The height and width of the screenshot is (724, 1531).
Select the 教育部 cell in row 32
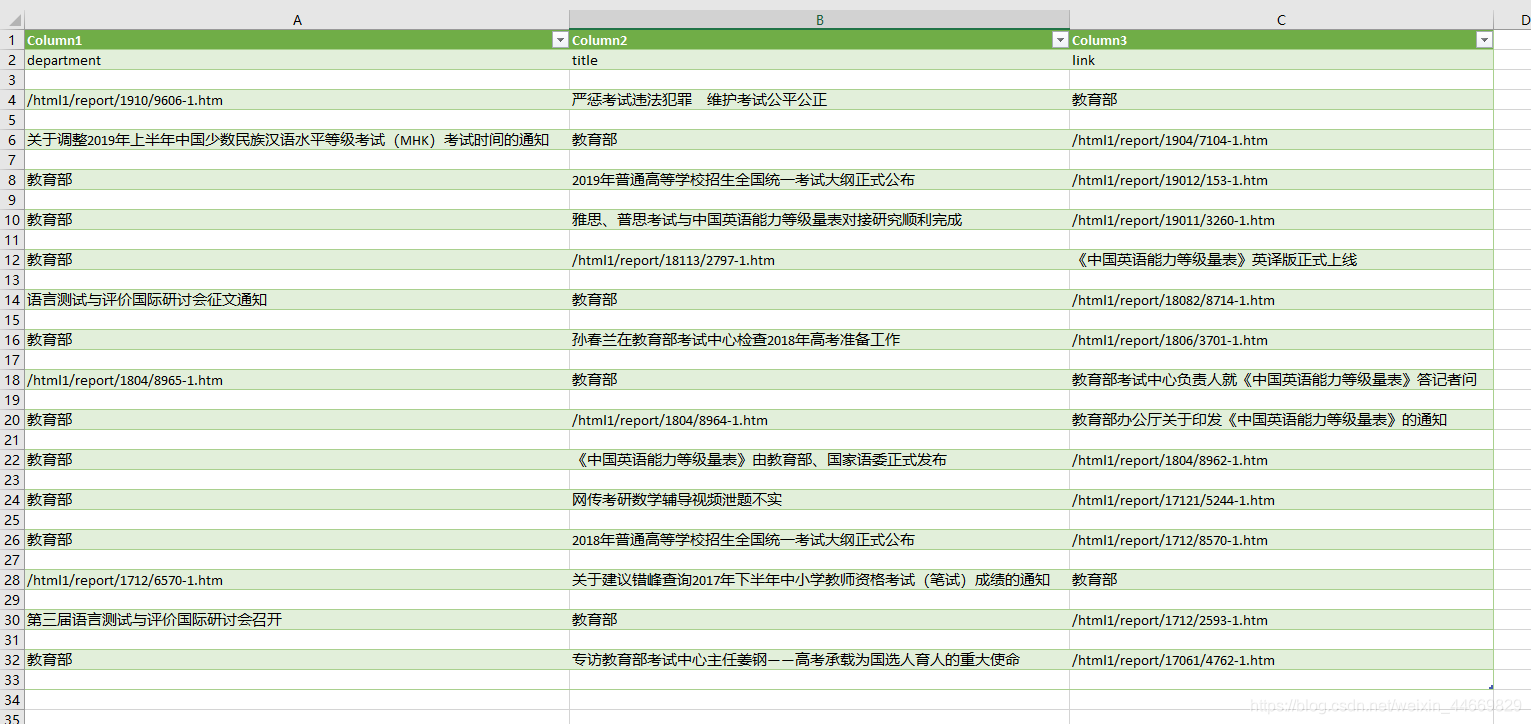pos(297,660)
